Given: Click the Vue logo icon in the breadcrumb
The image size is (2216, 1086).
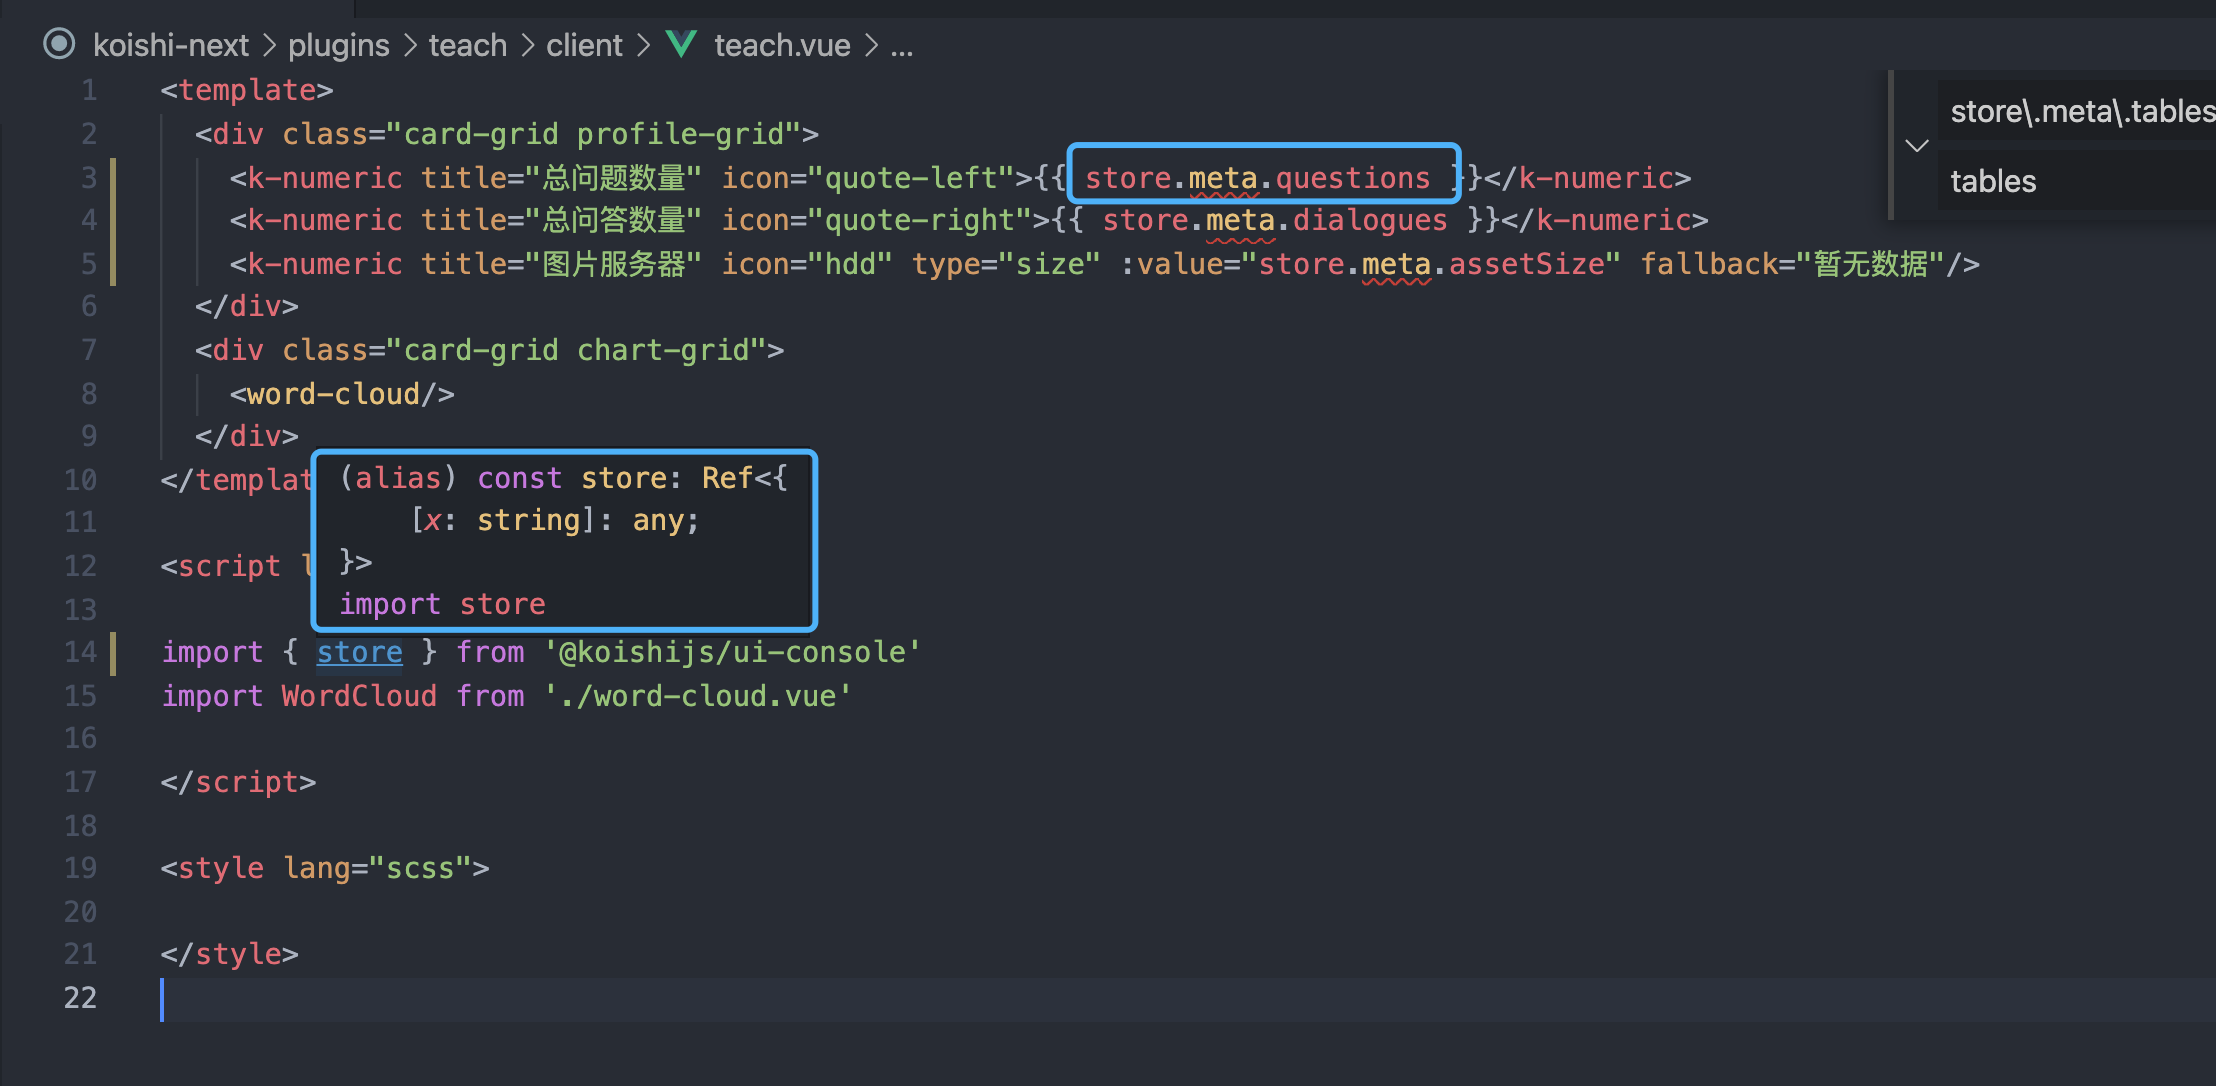Looking at the screenshot, I should [681, 44].
